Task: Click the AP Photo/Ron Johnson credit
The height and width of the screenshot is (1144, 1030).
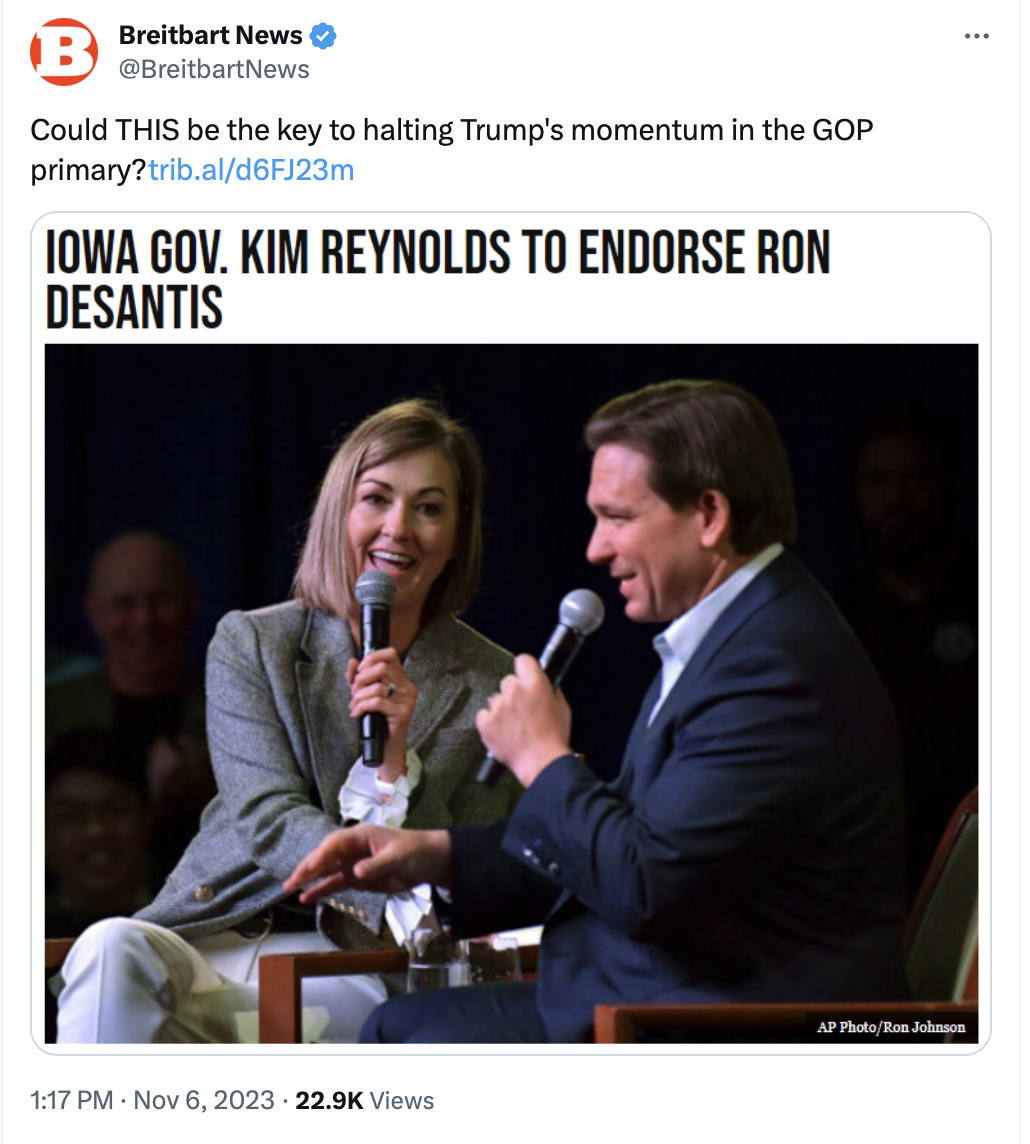Action: (890, 1027)
